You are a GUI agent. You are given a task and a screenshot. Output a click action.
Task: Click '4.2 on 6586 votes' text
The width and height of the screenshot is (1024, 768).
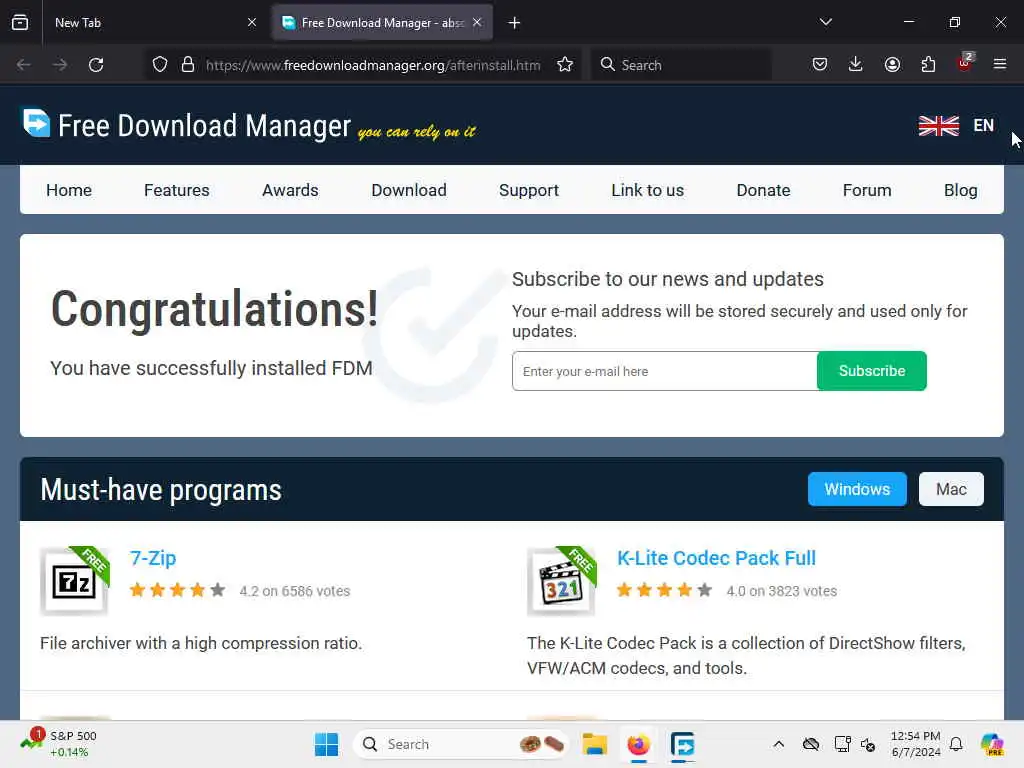pyautogui.click(x=295, y=591)
